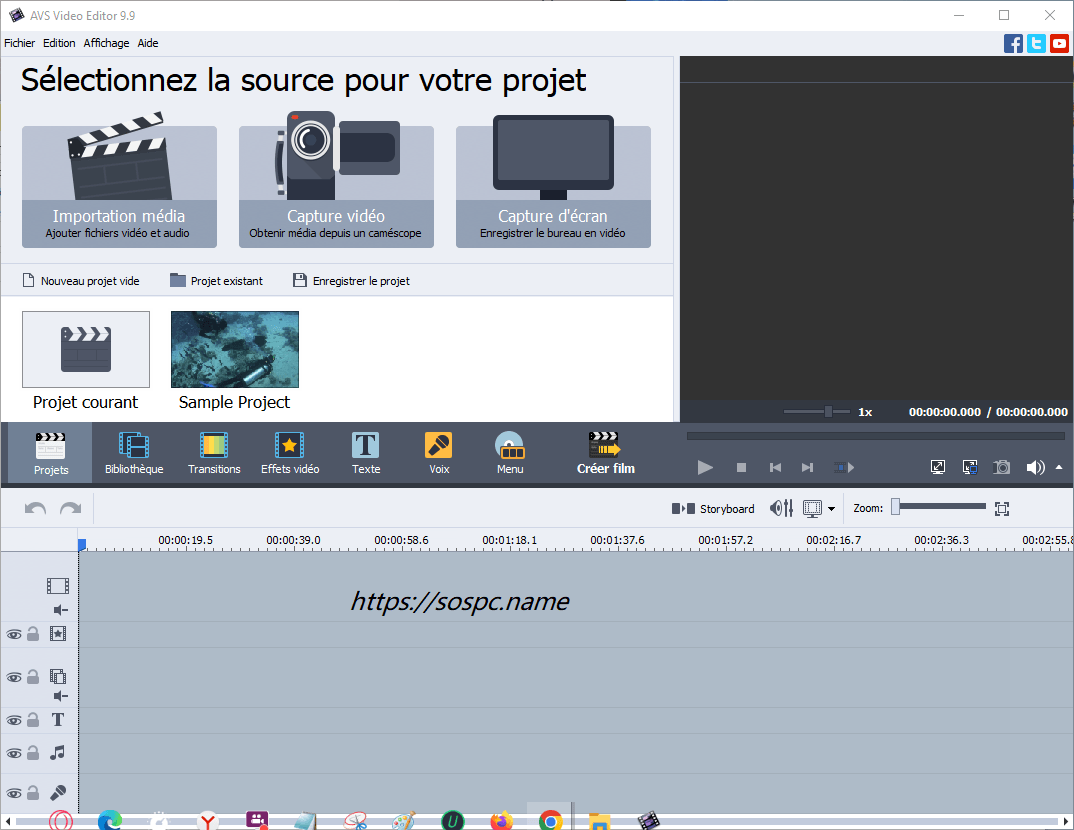Mute the preview with the speaker icon
1074x830 pixels.
(x=1035, y=467)
